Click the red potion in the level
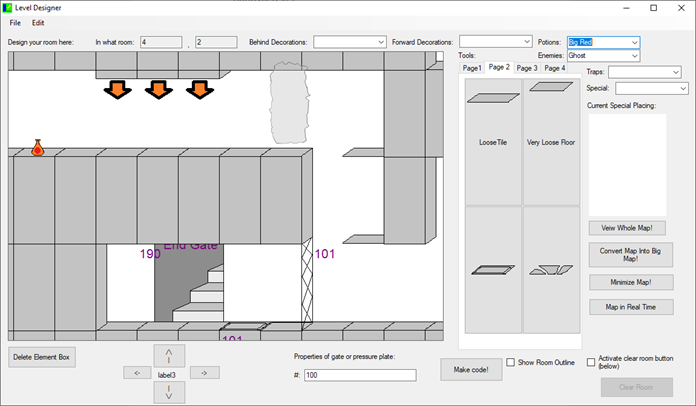The width and height of the screenshot is (696, 406). click(38, 148)
